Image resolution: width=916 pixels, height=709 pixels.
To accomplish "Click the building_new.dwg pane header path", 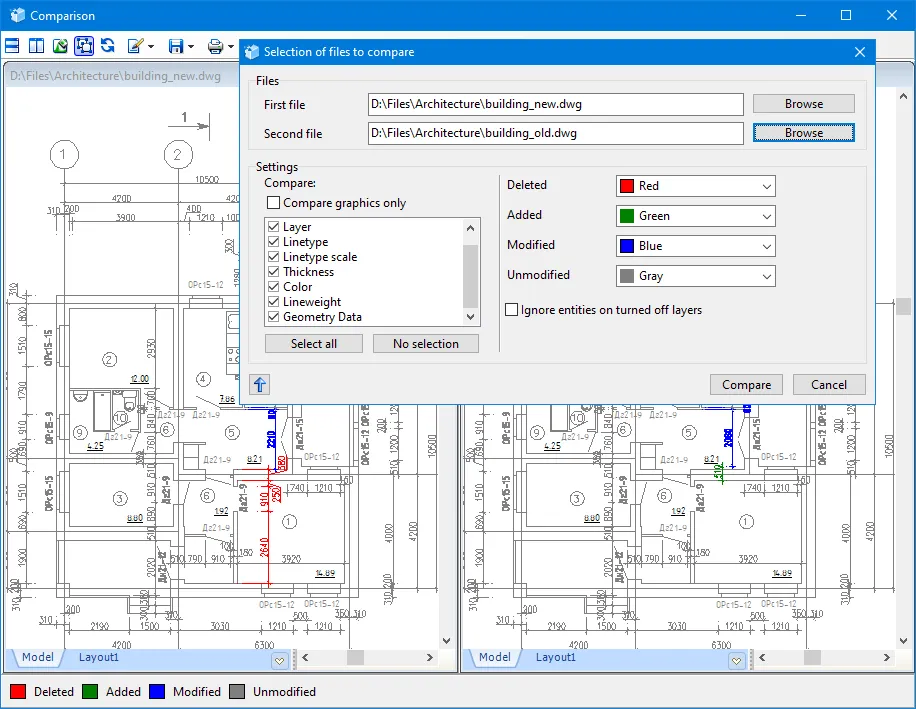I will [116, 76].
